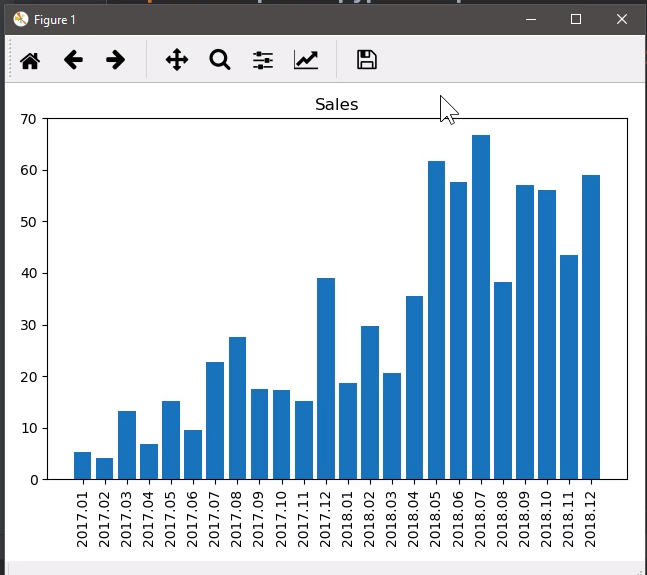
Task: Click the tallest bar for 2018.07
Action: [x=481, y=307]
